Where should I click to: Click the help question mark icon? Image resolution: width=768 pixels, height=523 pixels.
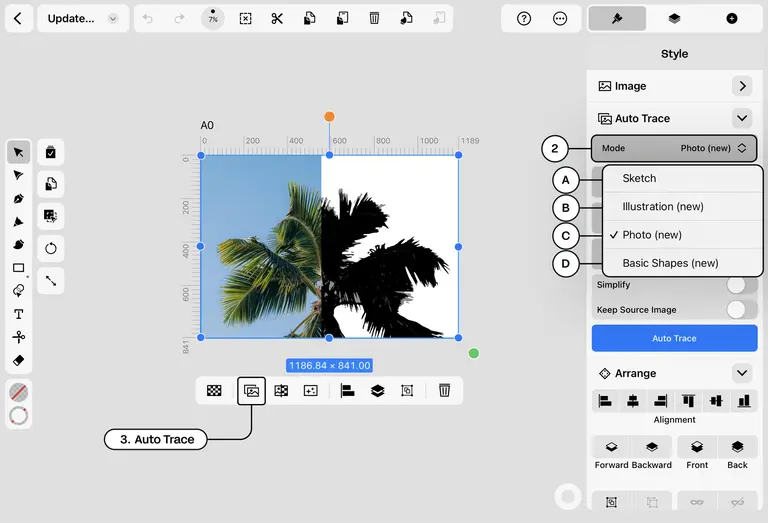pos(524,19)
